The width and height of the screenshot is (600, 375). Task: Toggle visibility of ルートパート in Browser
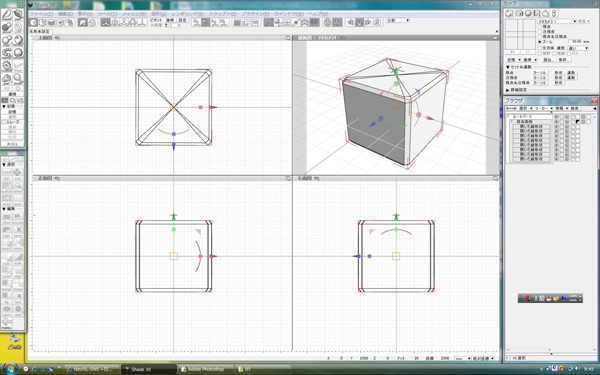(556, 116)
